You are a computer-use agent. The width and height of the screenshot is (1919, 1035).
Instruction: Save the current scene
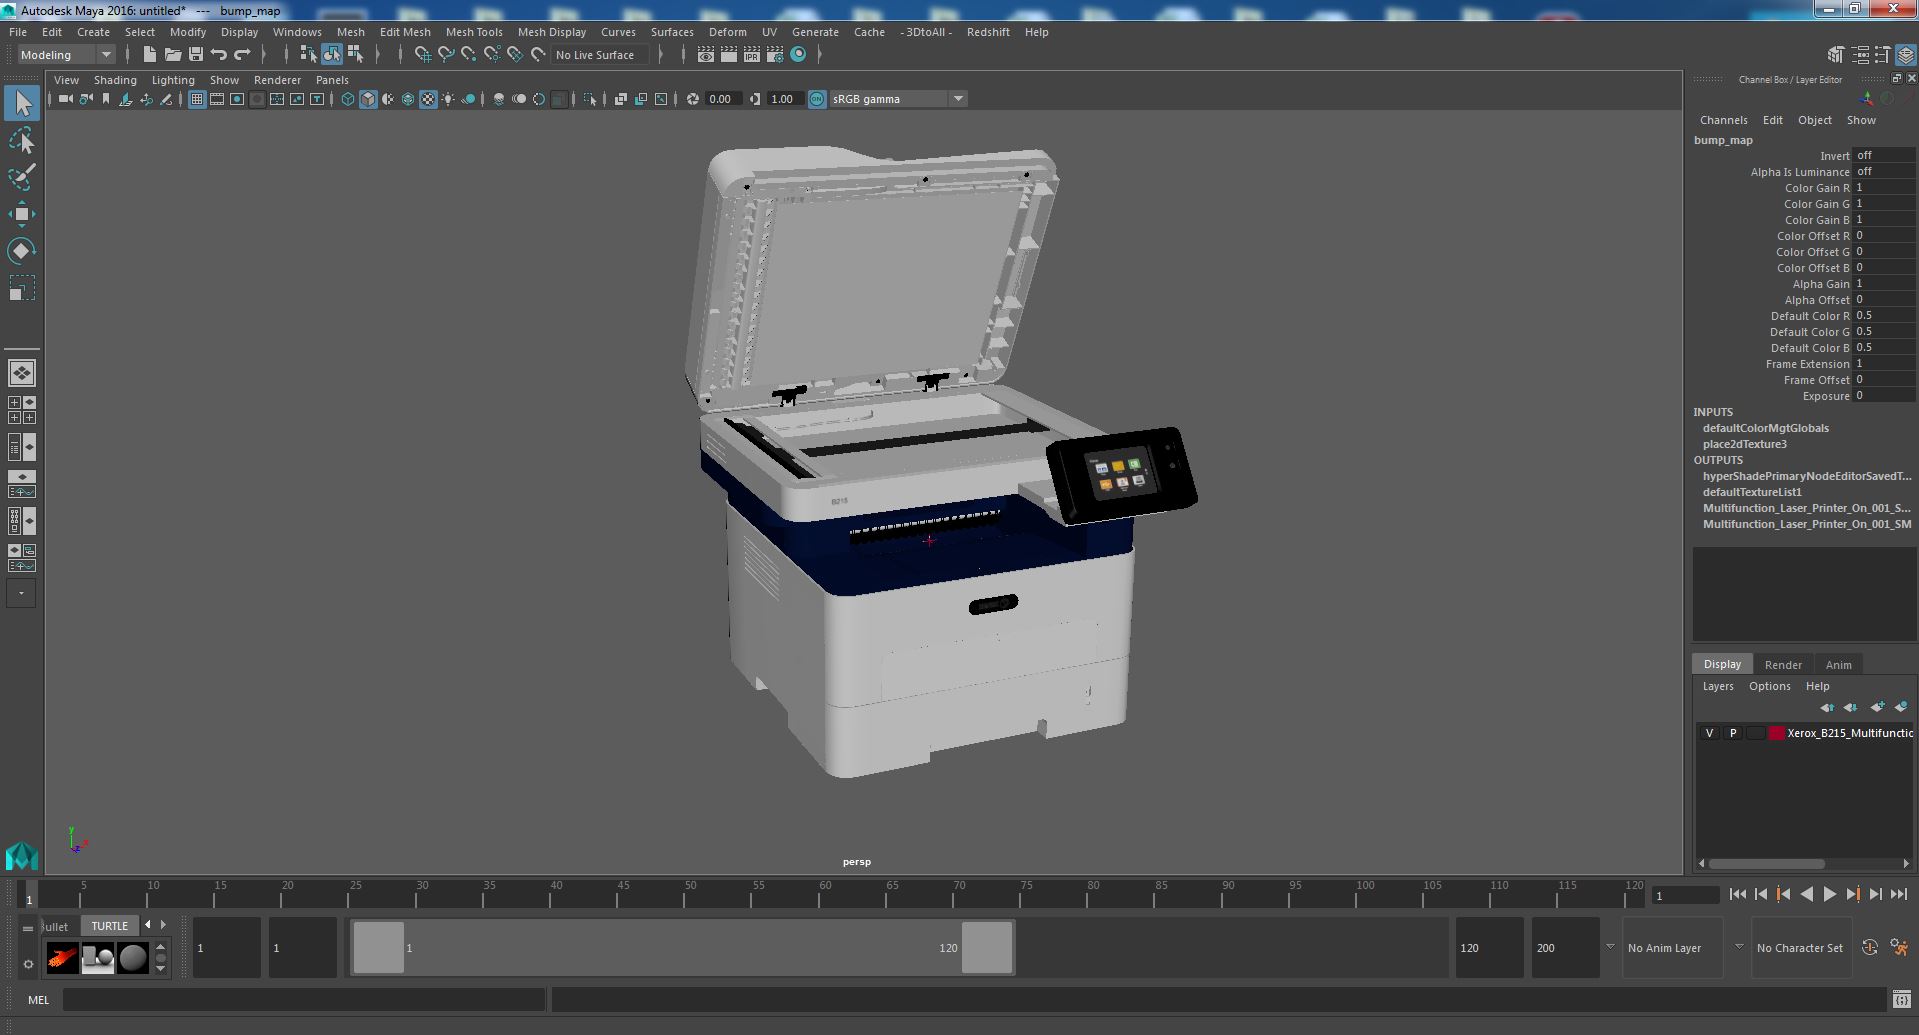coord(196,55)
